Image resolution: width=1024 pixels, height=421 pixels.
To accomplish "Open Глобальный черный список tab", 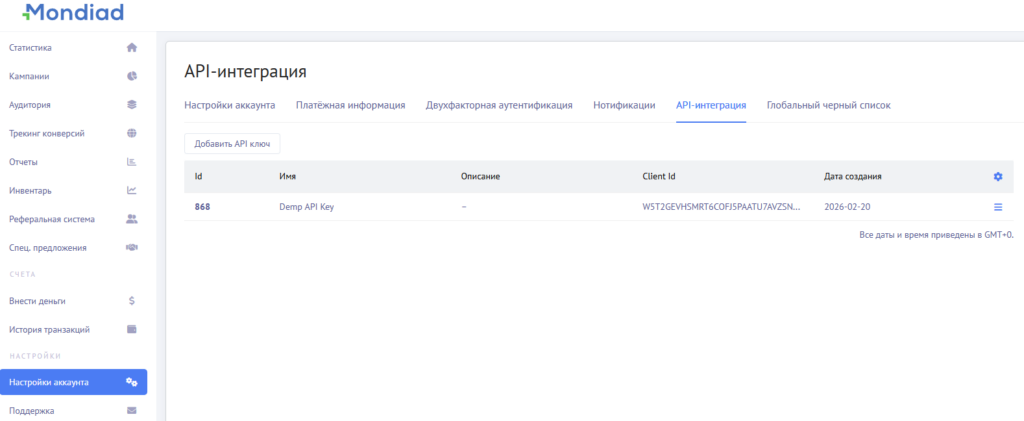I will point(828,105).
